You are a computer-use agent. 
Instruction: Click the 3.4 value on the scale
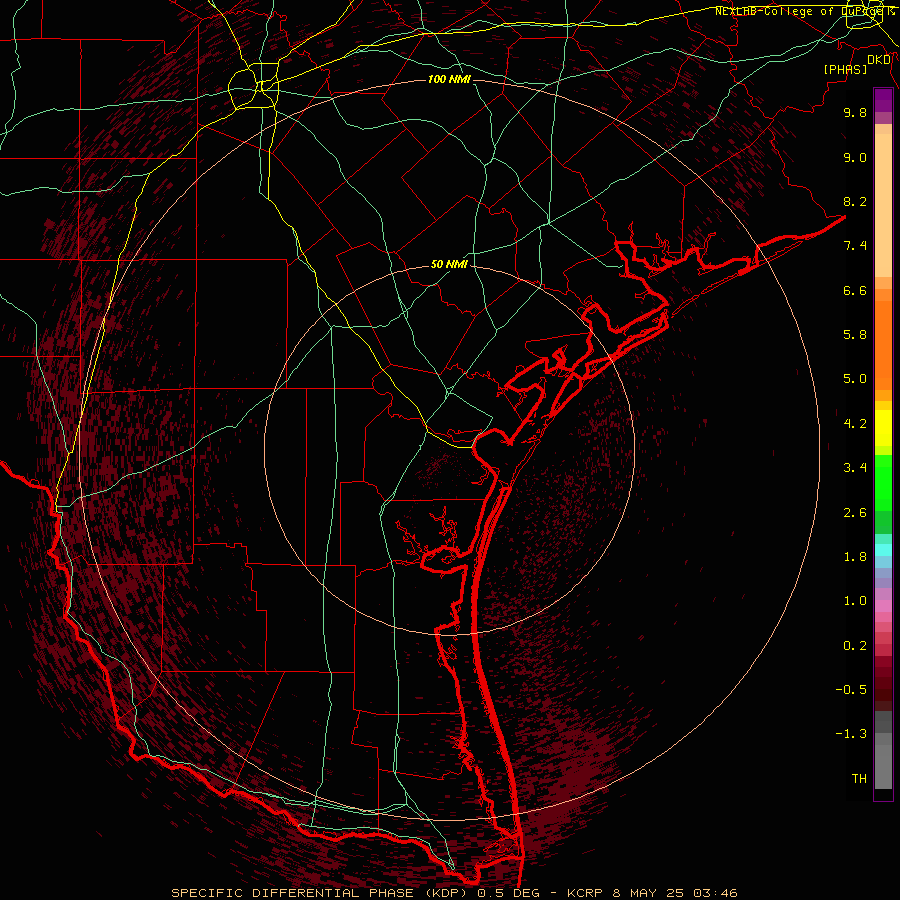(x=855, y=468)
